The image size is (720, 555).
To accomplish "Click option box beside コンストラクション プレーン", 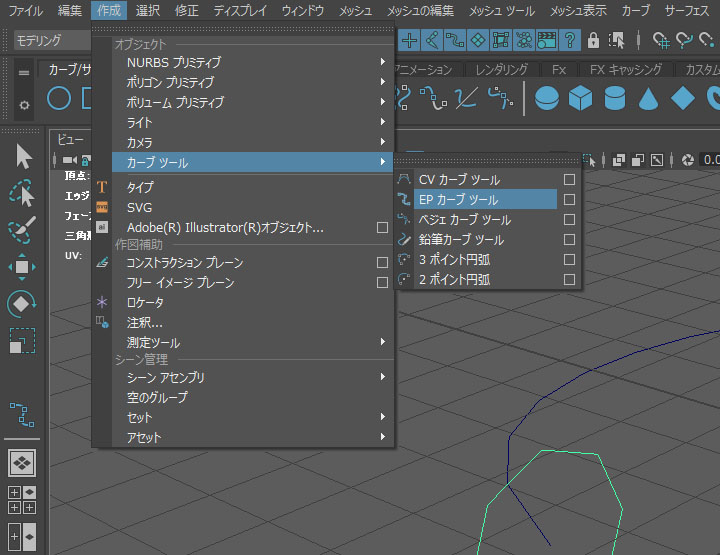I will click(382, 262).
